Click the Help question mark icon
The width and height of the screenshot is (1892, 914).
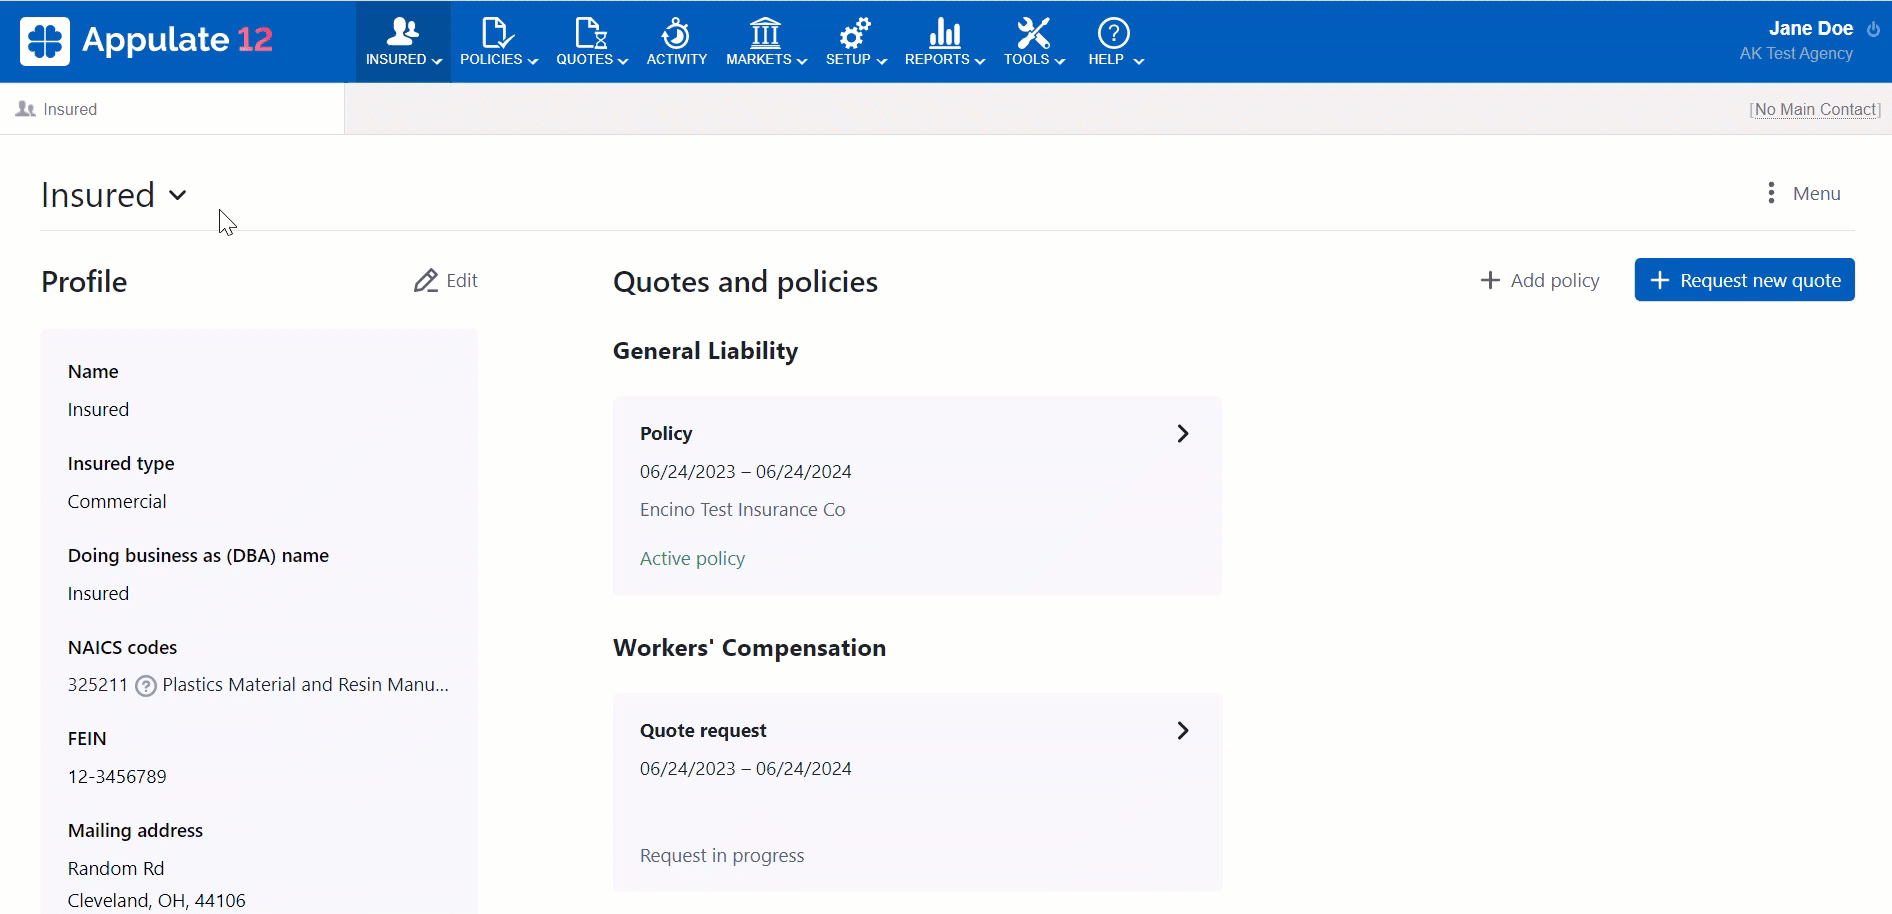1113,33
